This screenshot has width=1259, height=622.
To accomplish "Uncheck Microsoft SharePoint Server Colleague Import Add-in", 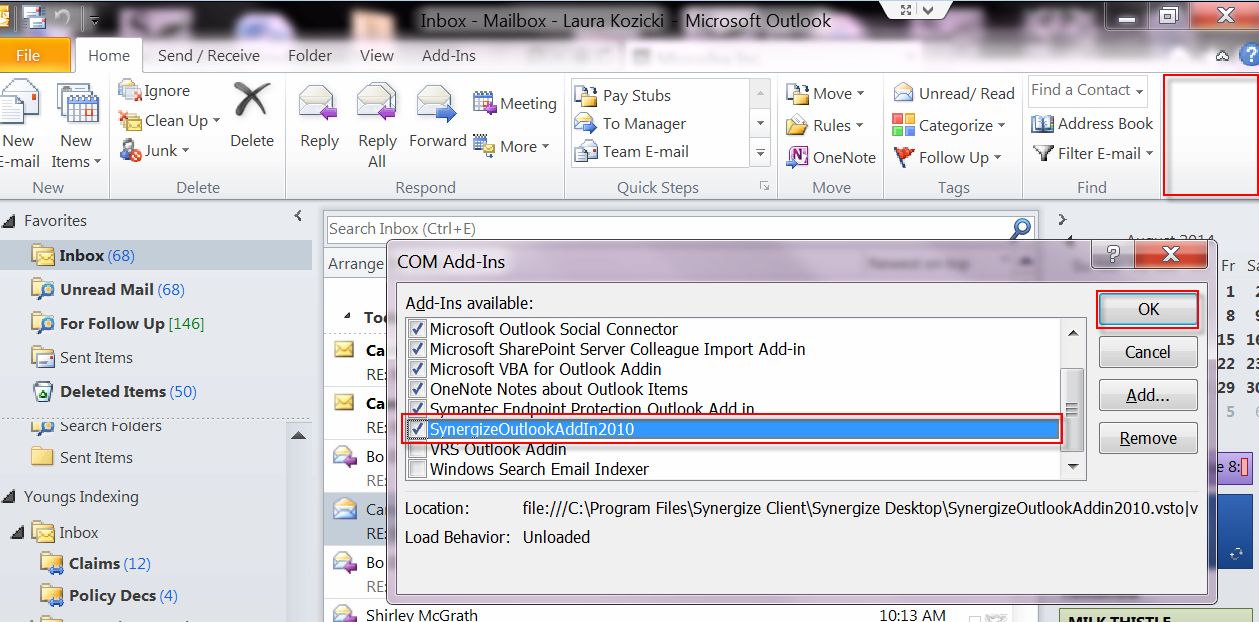I will click(417, 349).
